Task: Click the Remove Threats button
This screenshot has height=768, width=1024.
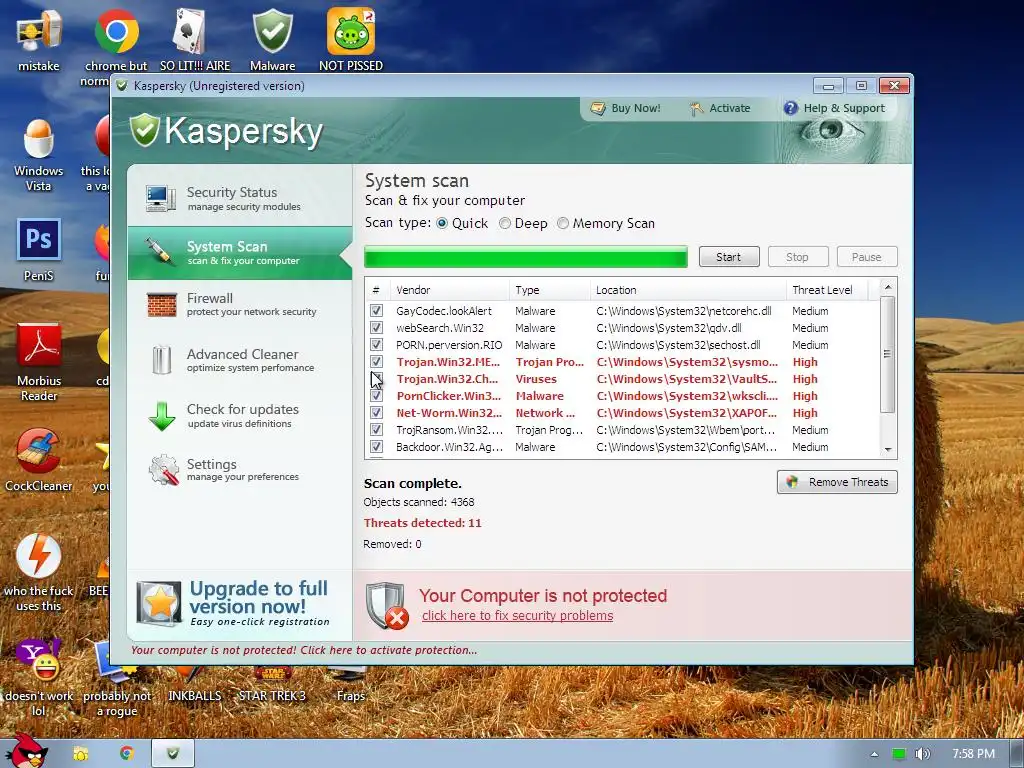Action: (x=837, y=482)
